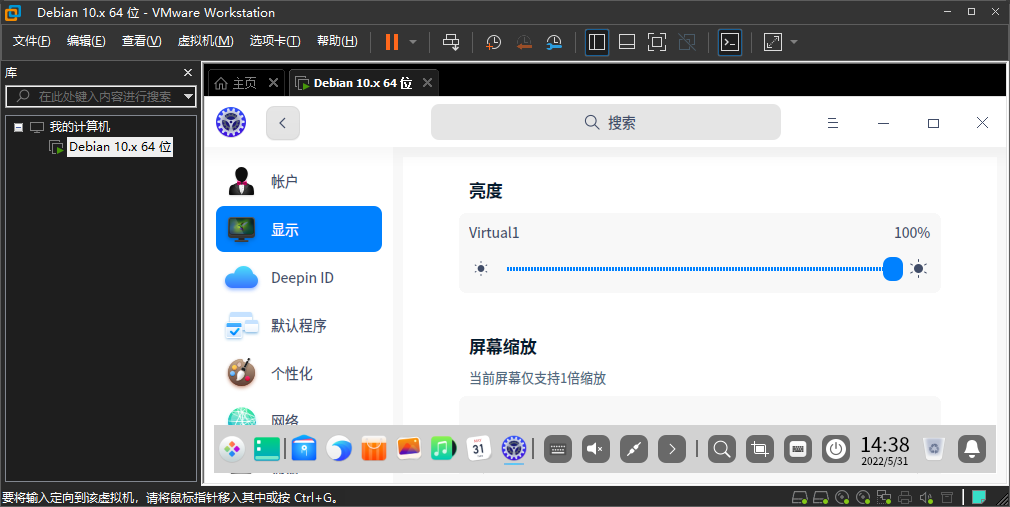Close the 主页 tab
1010x507 pixels.
[273, 82]
